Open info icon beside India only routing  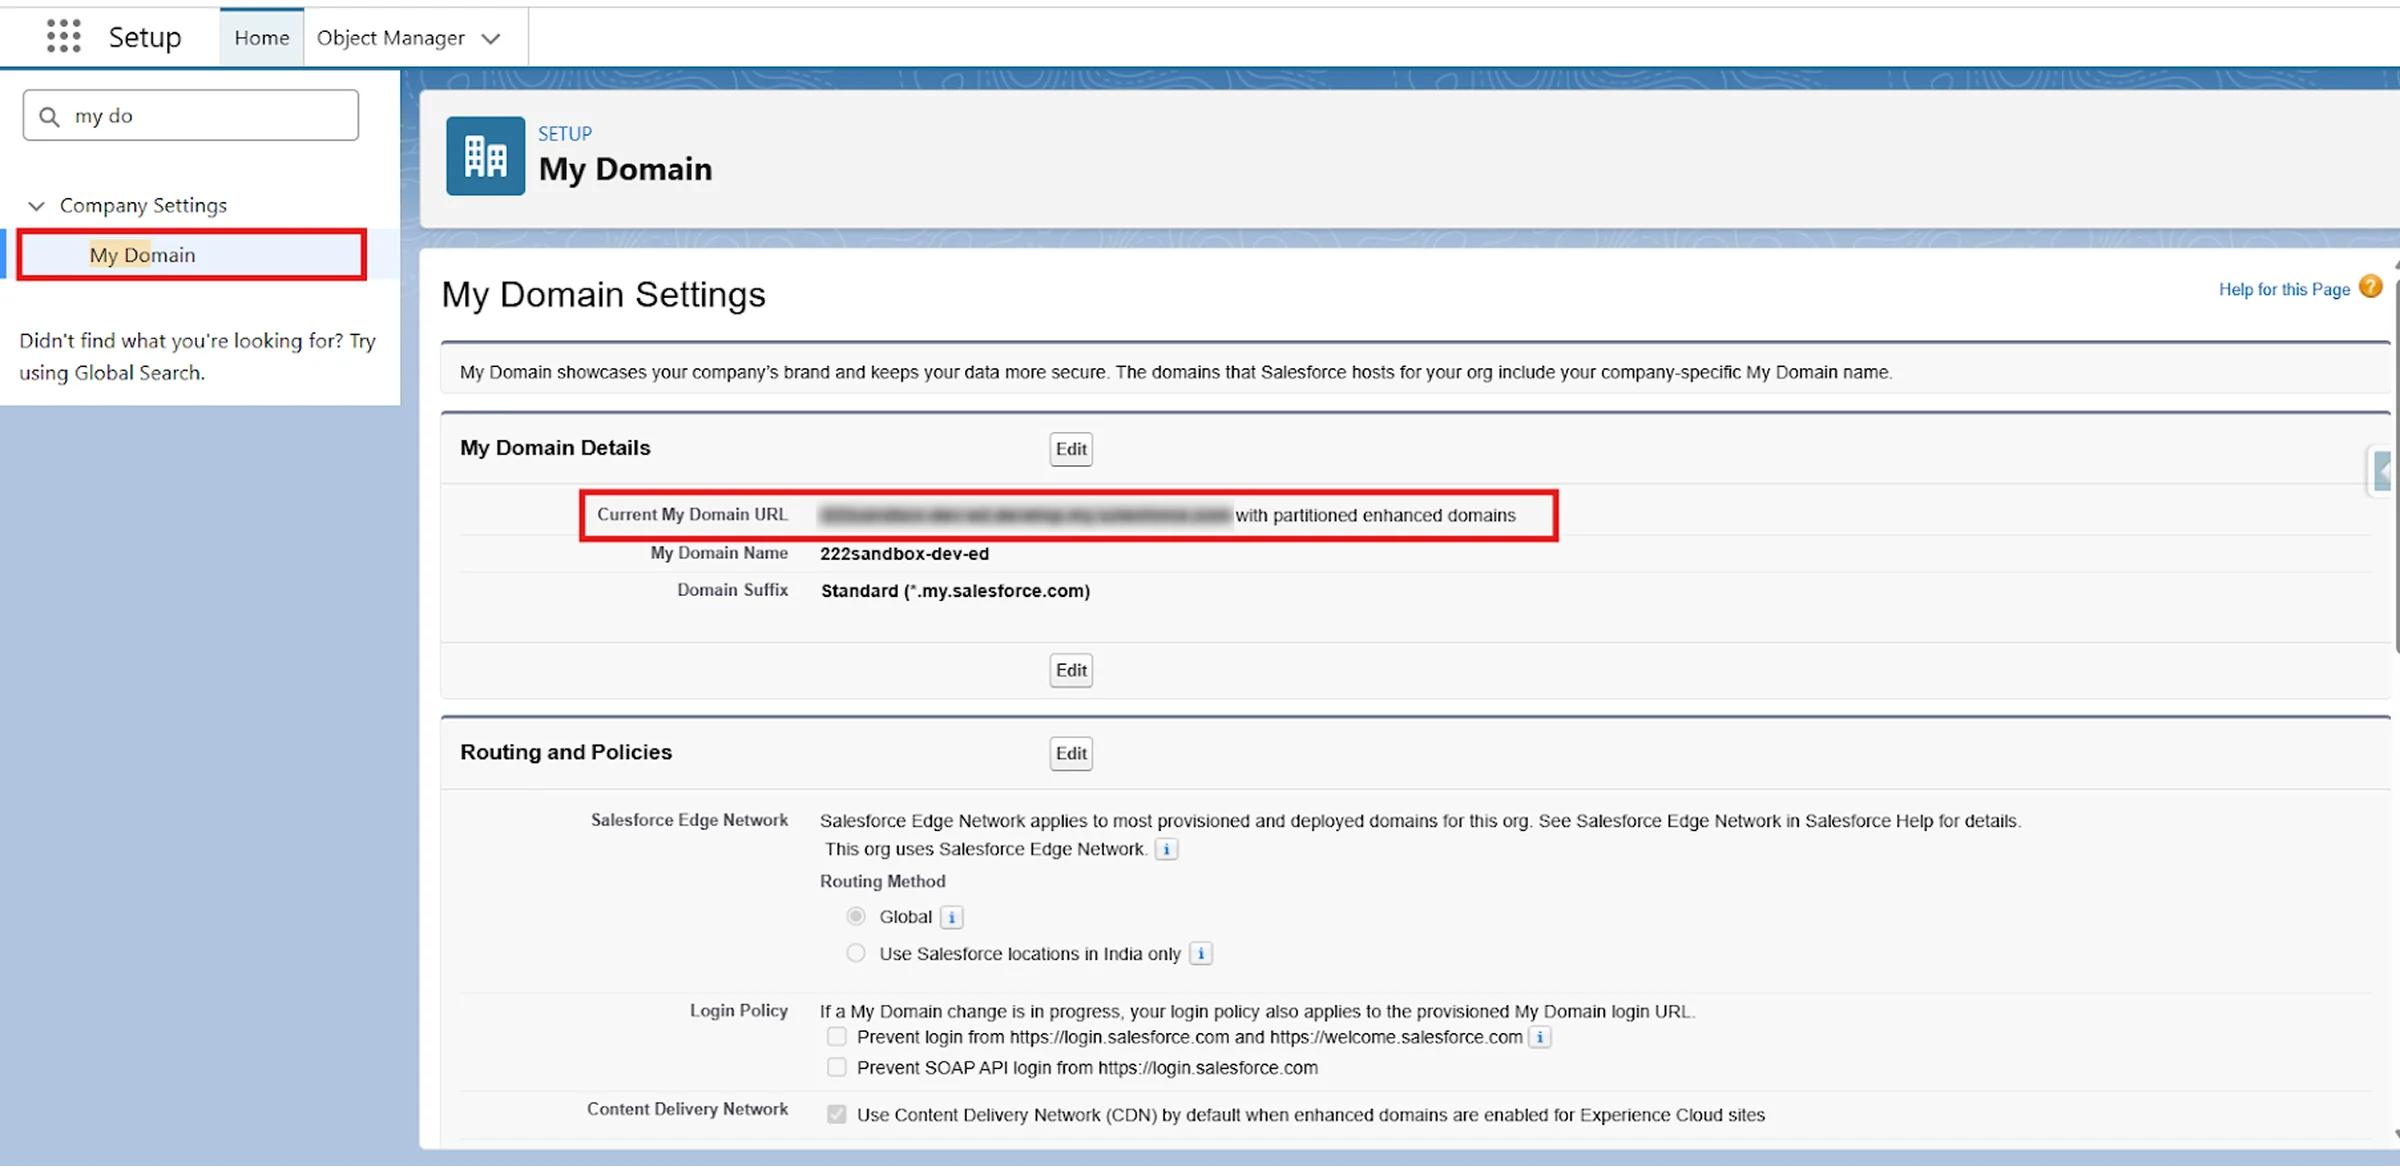1201,954
